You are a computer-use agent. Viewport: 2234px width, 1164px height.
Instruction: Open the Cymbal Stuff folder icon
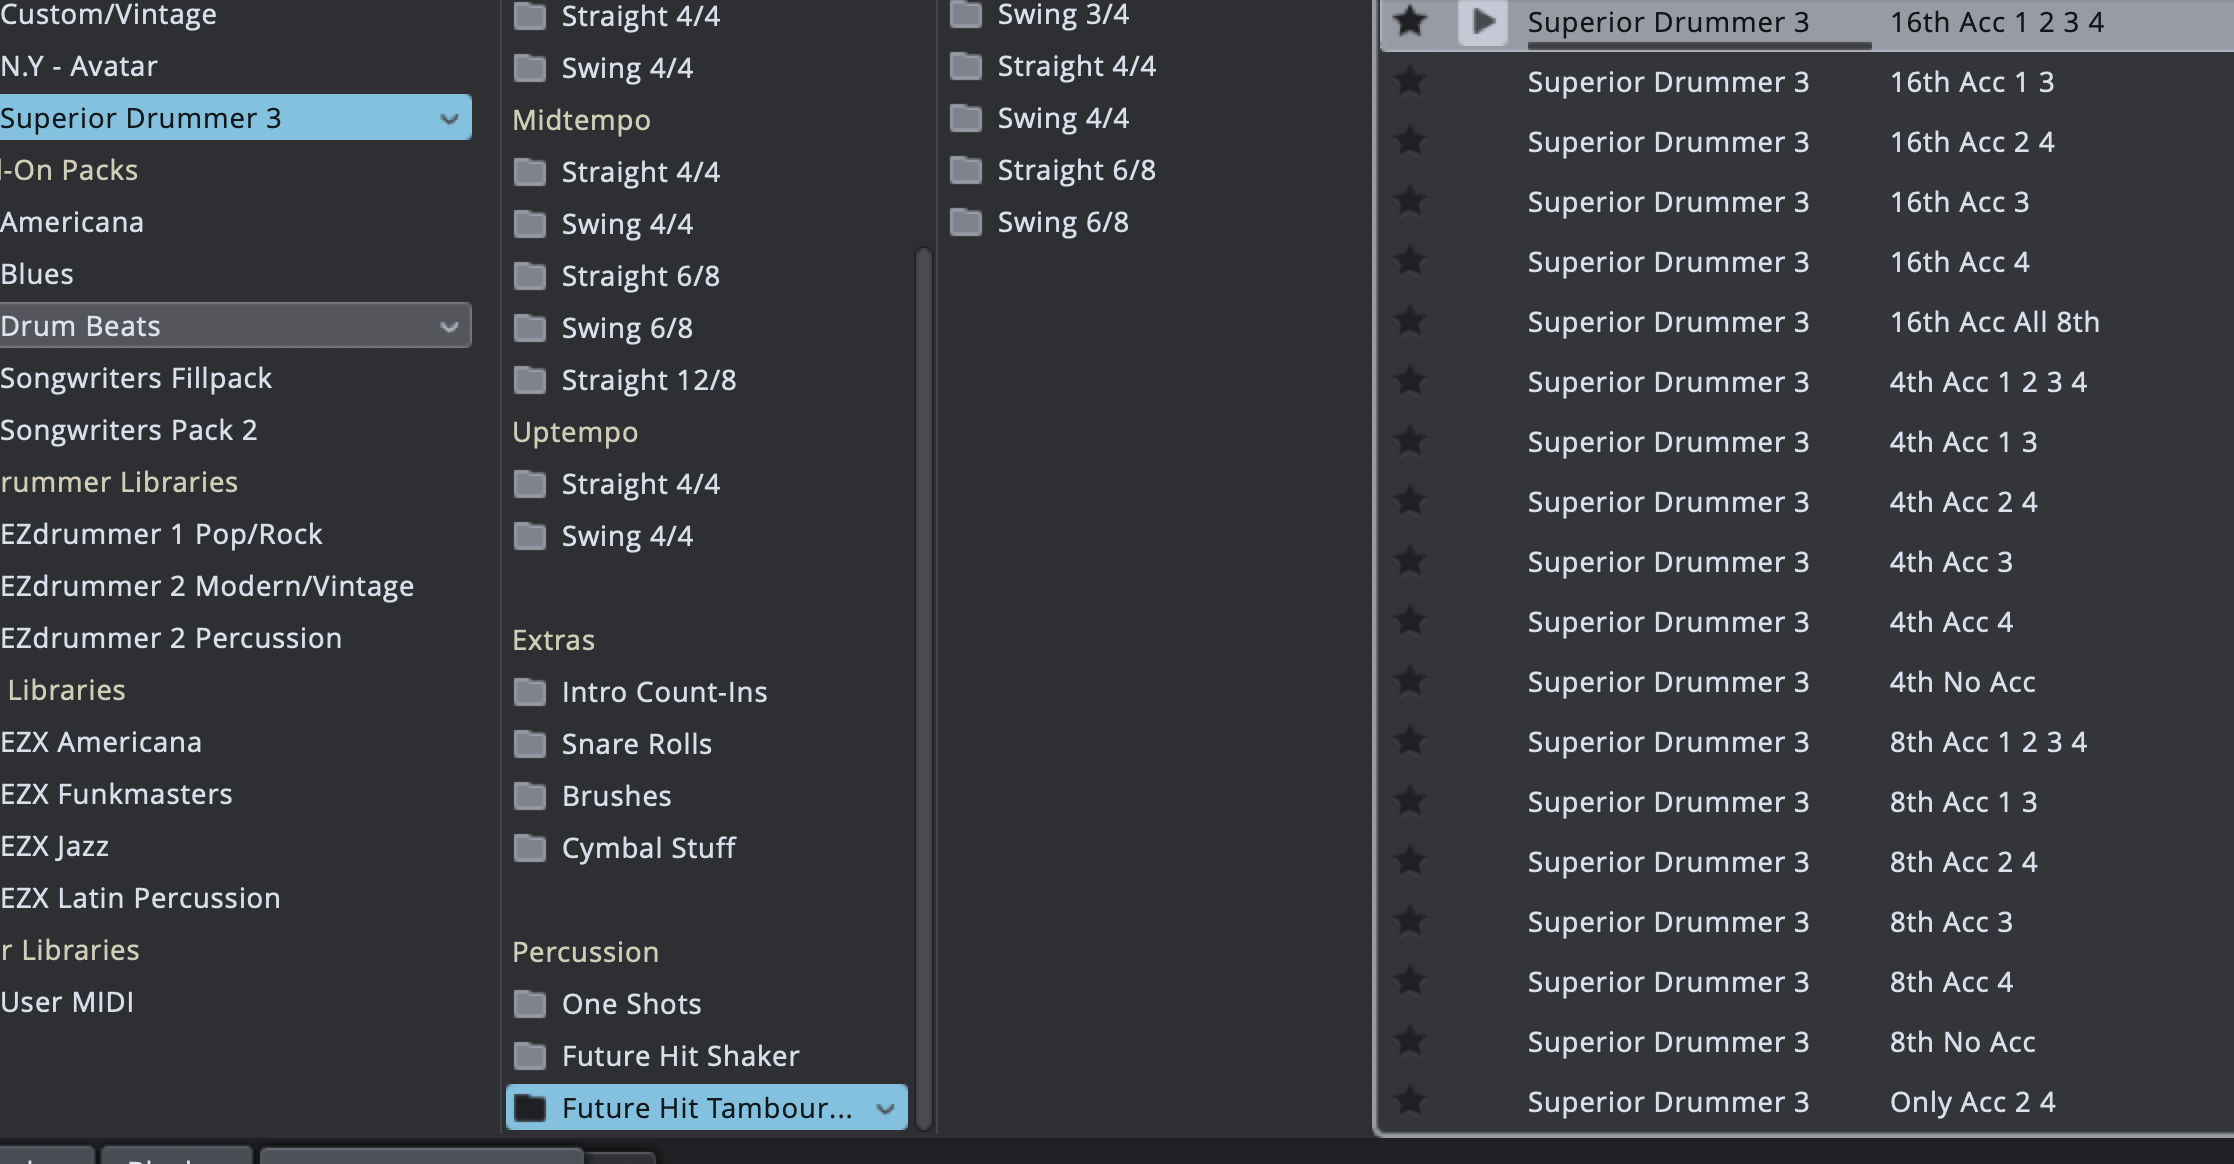(530, 848)
